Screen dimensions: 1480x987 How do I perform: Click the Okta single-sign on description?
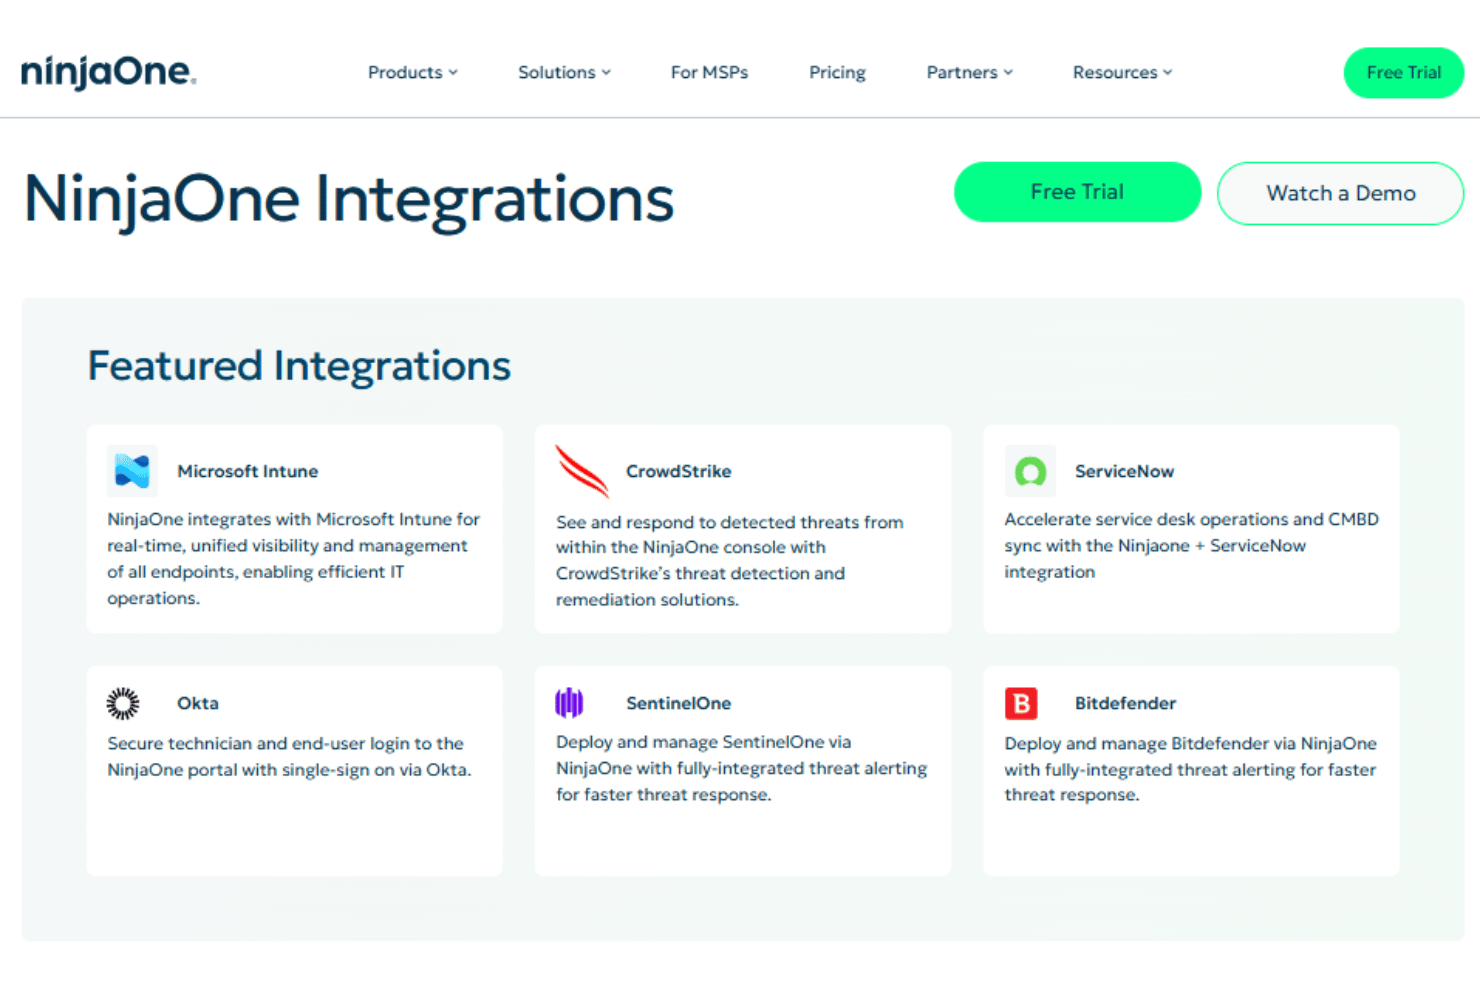(x=289, y=756)
